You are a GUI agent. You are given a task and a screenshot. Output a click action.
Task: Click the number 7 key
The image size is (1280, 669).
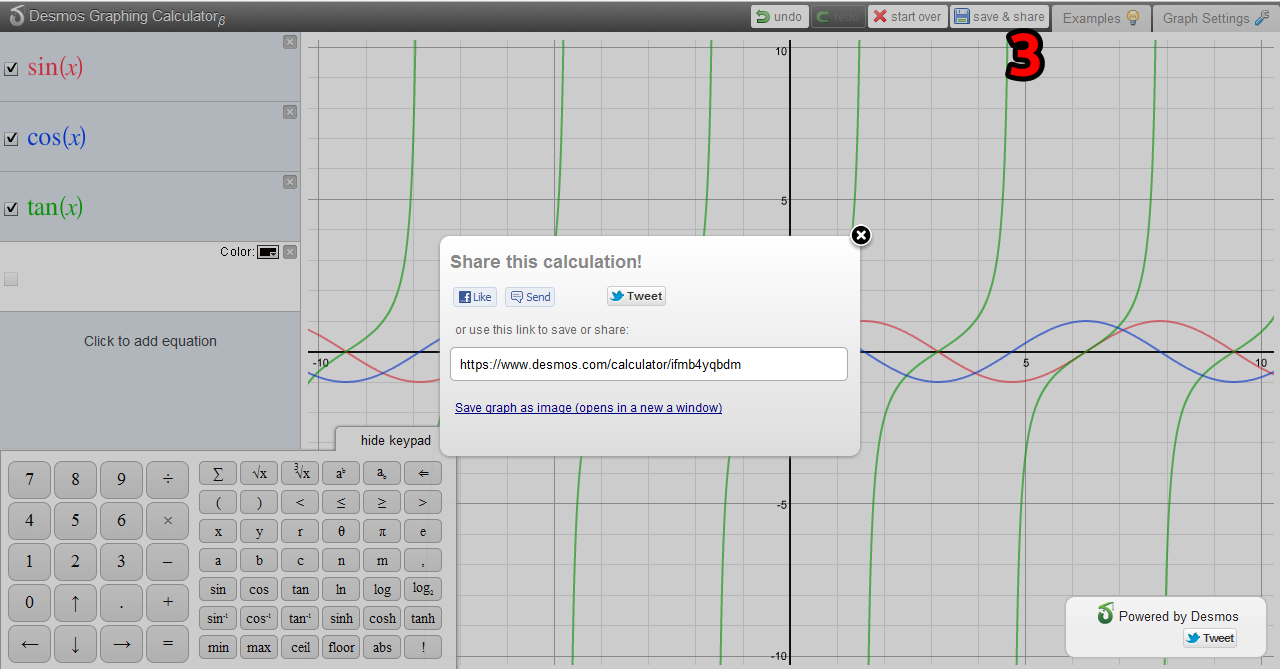(29, 480)
